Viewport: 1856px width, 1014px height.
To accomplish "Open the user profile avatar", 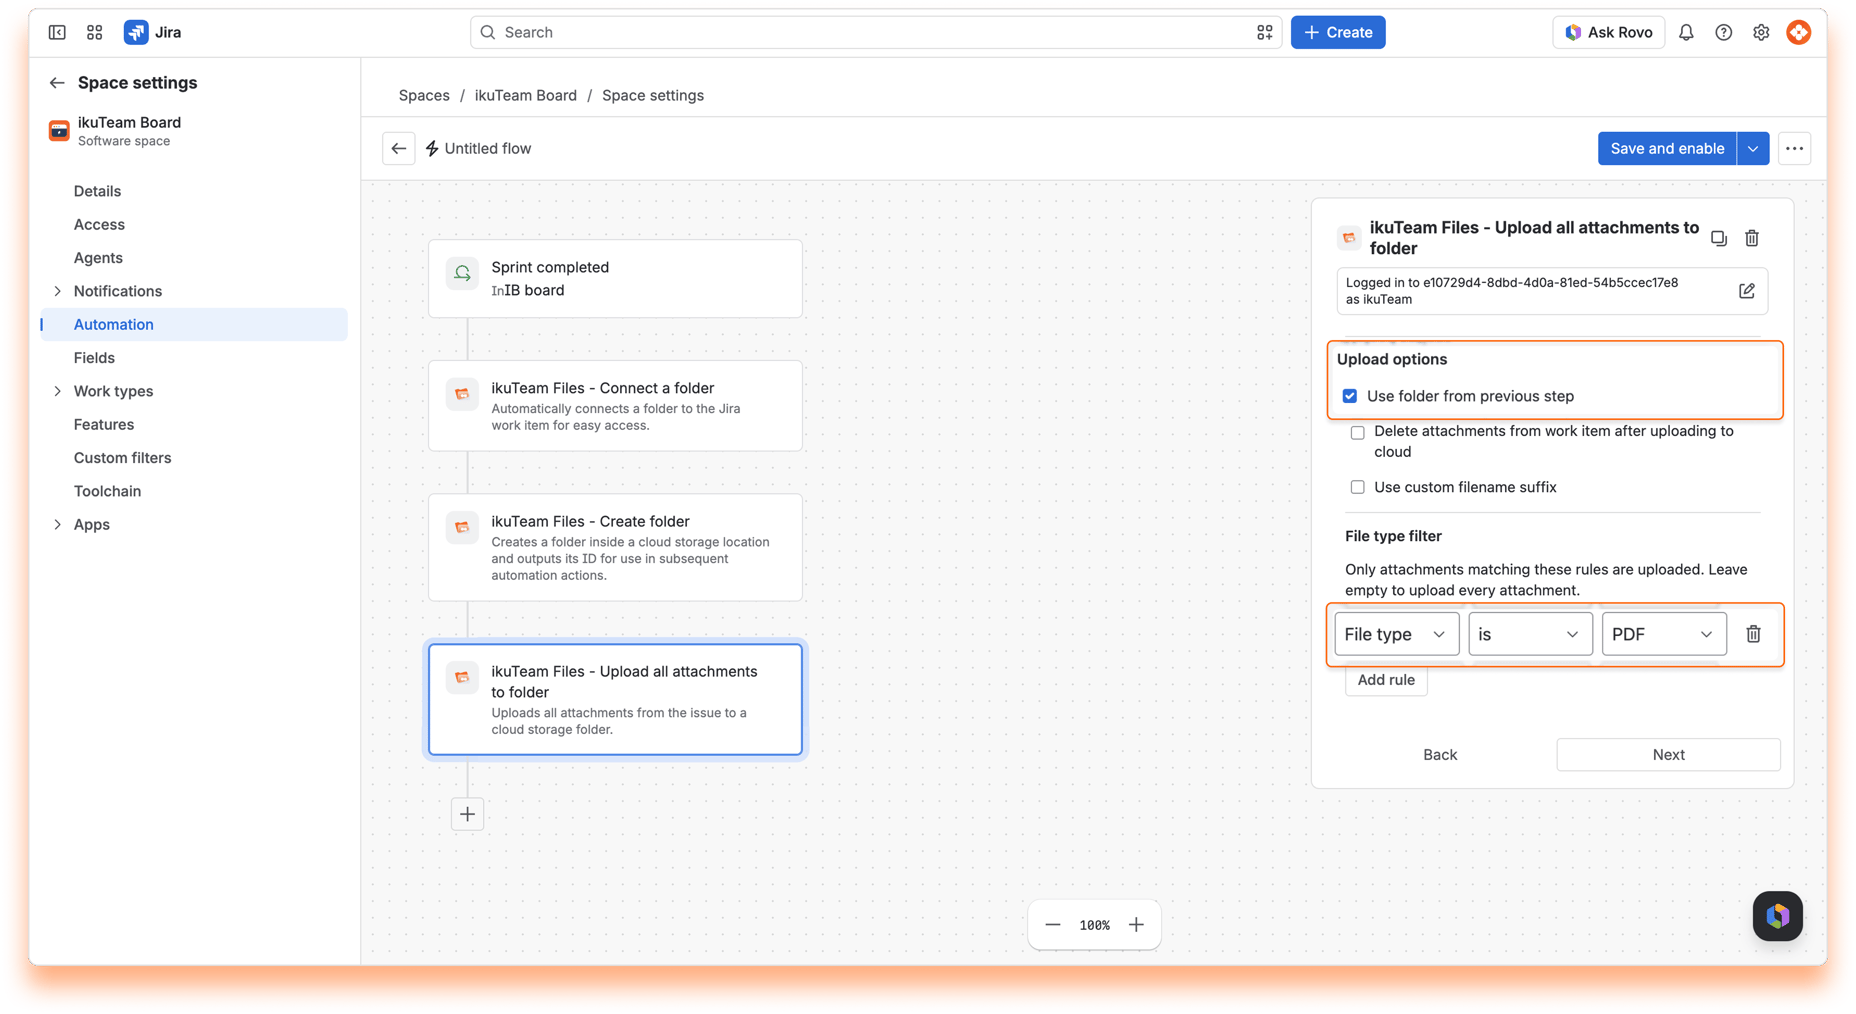I will point(1798,32).
